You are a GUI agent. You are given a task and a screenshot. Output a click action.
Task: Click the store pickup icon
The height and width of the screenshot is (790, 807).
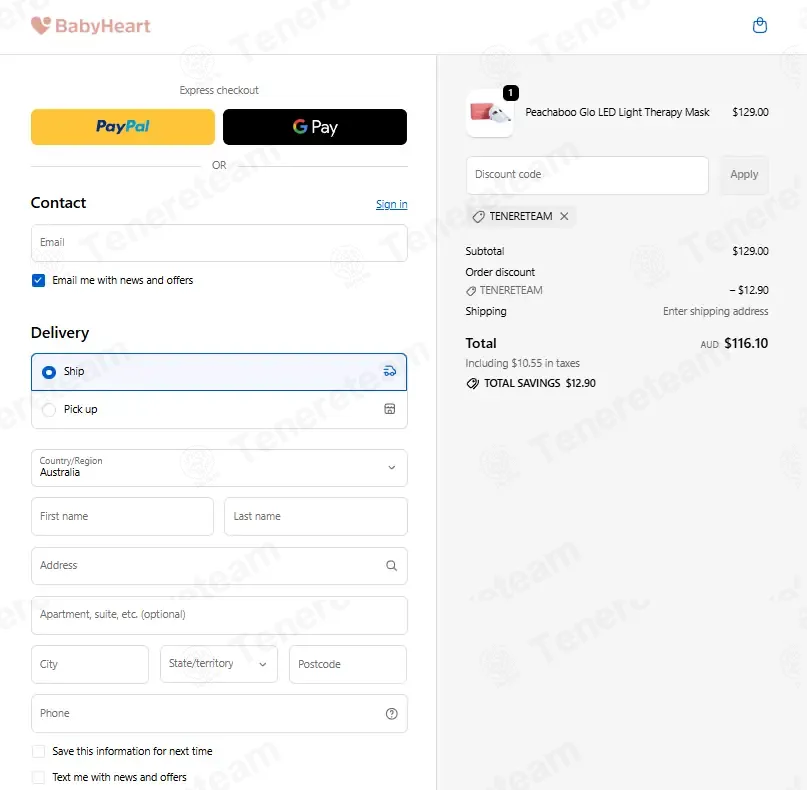pyautogui.click(x=390, y=409)
